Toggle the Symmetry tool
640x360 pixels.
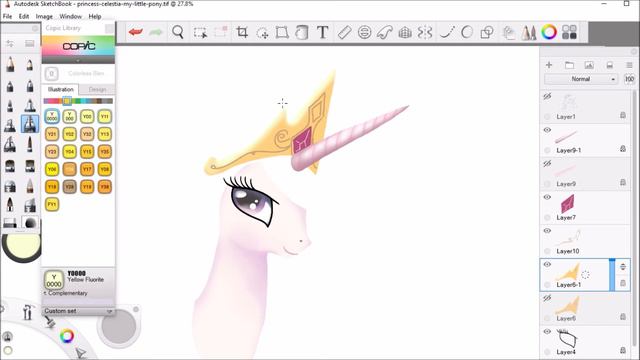coord(425,32)
